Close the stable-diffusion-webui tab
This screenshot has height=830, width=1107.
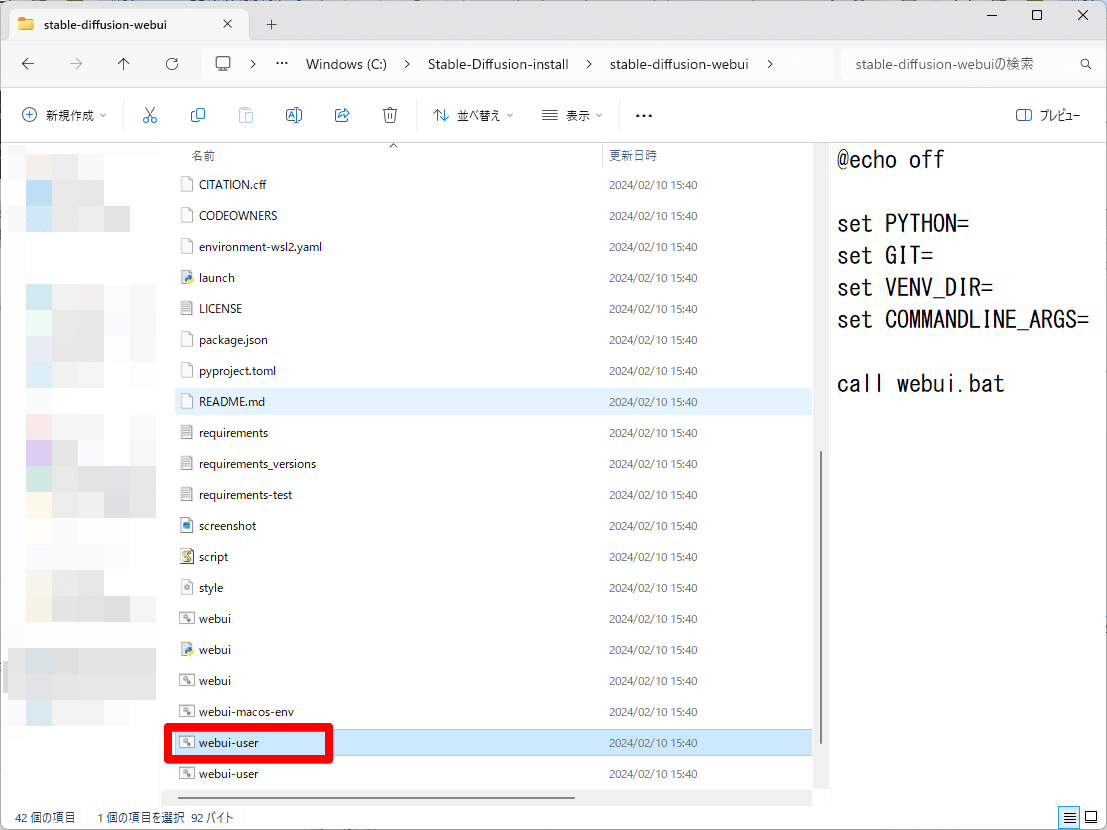coord(227,24)
